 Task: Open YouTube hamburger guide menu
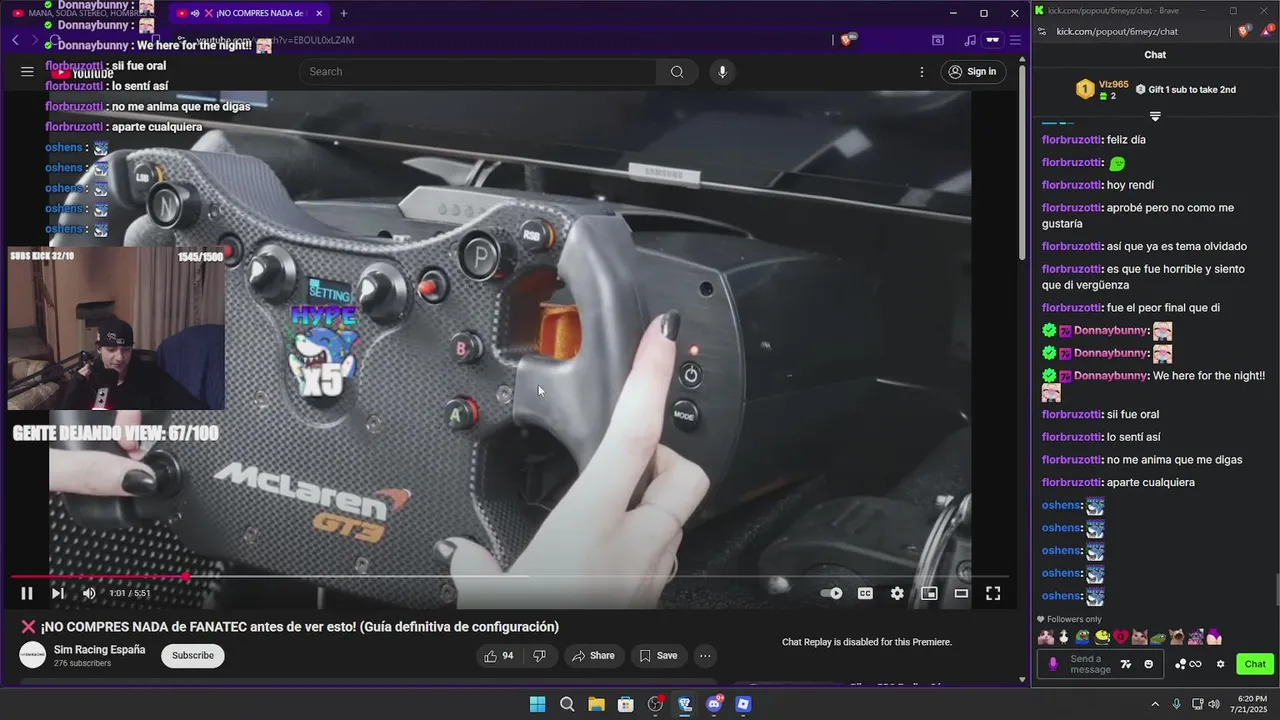(x=27, y=72)
